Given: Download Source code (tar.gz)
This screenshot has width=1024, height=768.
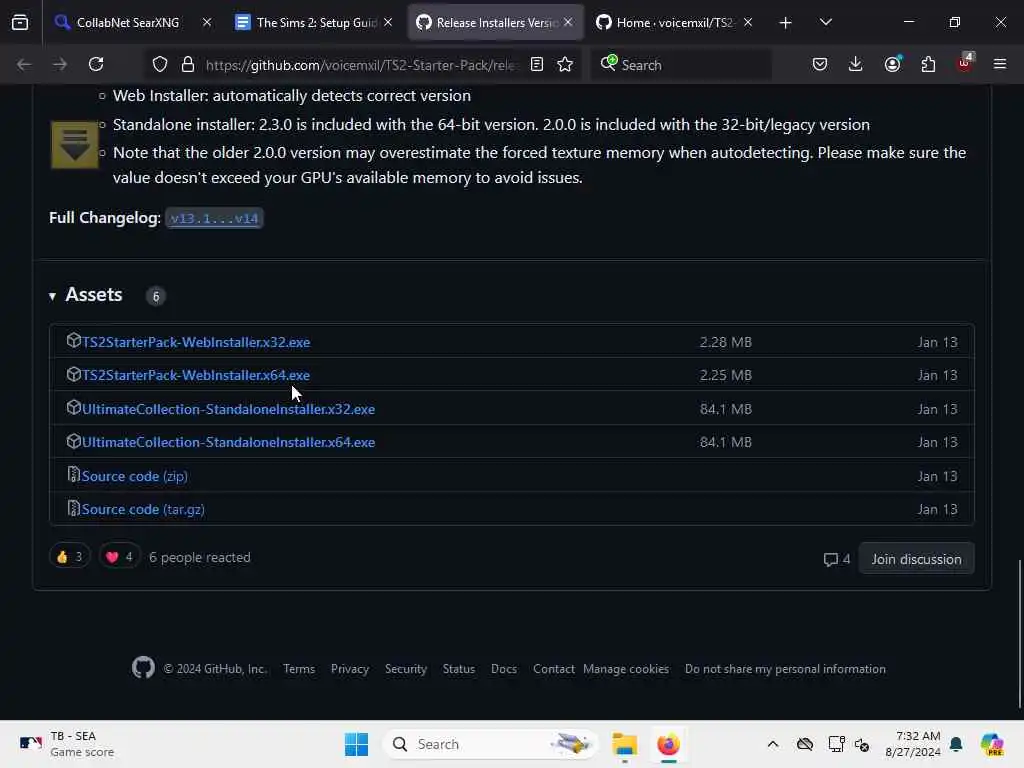Looking at the screenshot, I should (x=143, y=509).
